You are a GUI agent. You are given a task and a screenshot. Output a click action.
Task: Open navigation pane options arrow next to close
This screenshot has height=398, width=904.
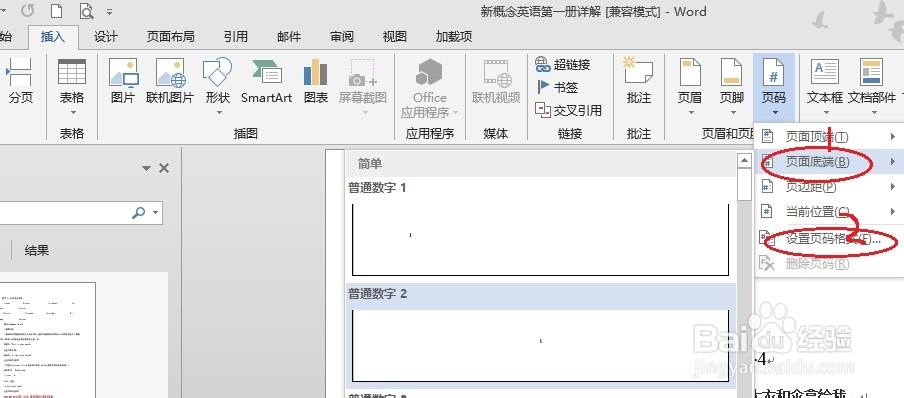(147, 168)
